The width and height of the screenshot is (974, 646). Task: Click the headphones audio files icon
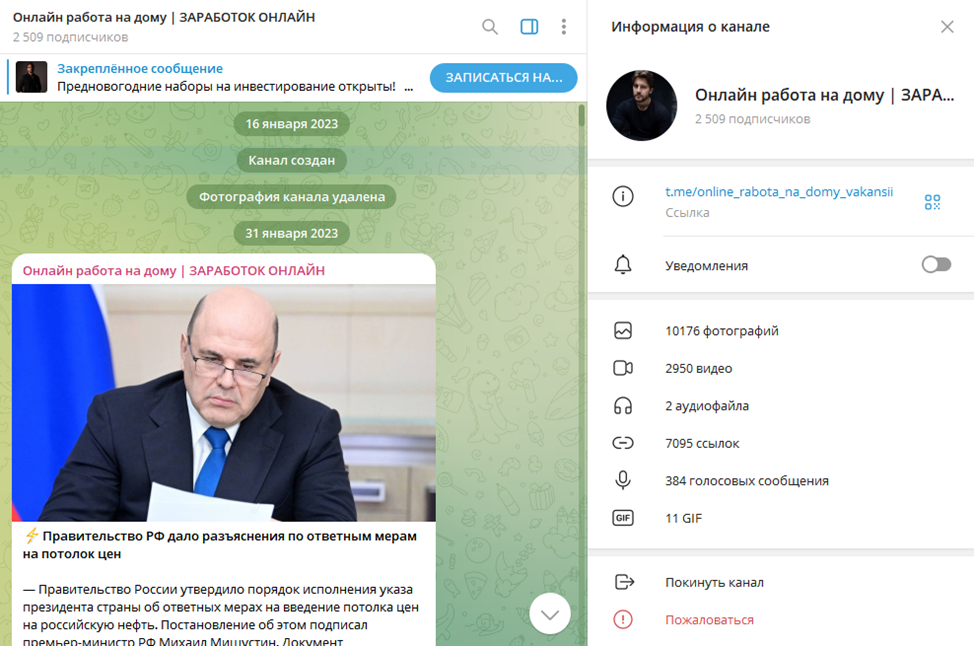point(623,406)
